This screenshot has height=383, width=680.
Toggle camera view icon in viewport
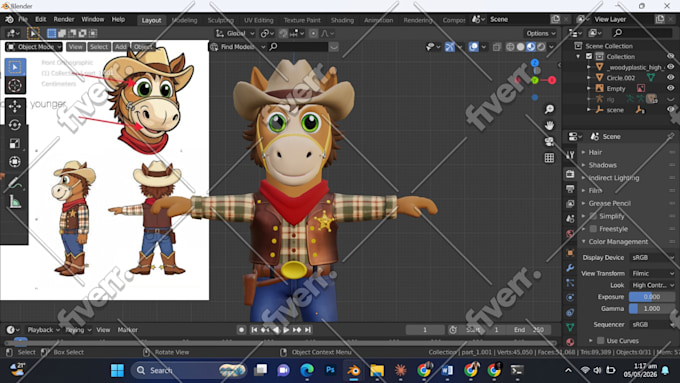[x=549, y=142]
